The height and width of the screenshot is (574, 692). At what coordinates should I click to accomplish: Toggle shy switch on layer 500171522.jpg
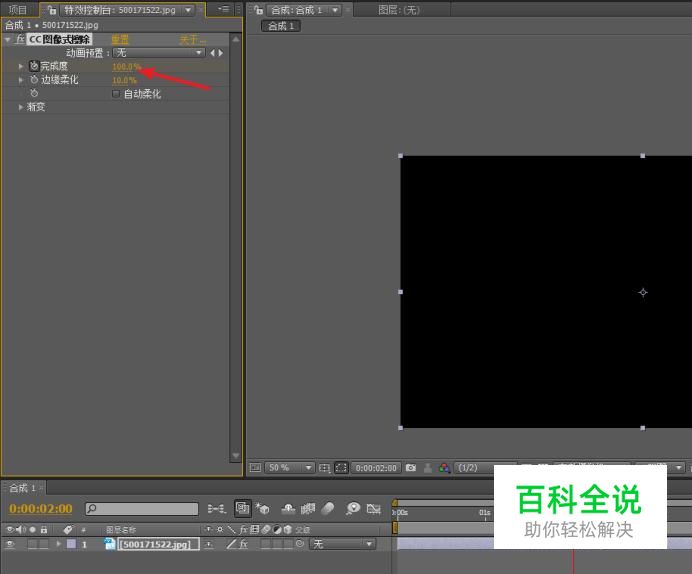(209, 544)
